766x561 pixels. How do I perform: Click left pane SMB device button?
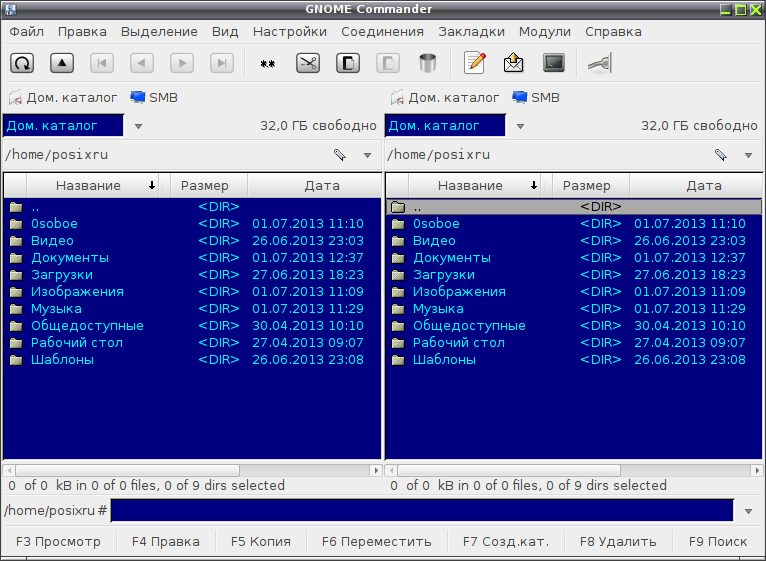coord(154,98)
